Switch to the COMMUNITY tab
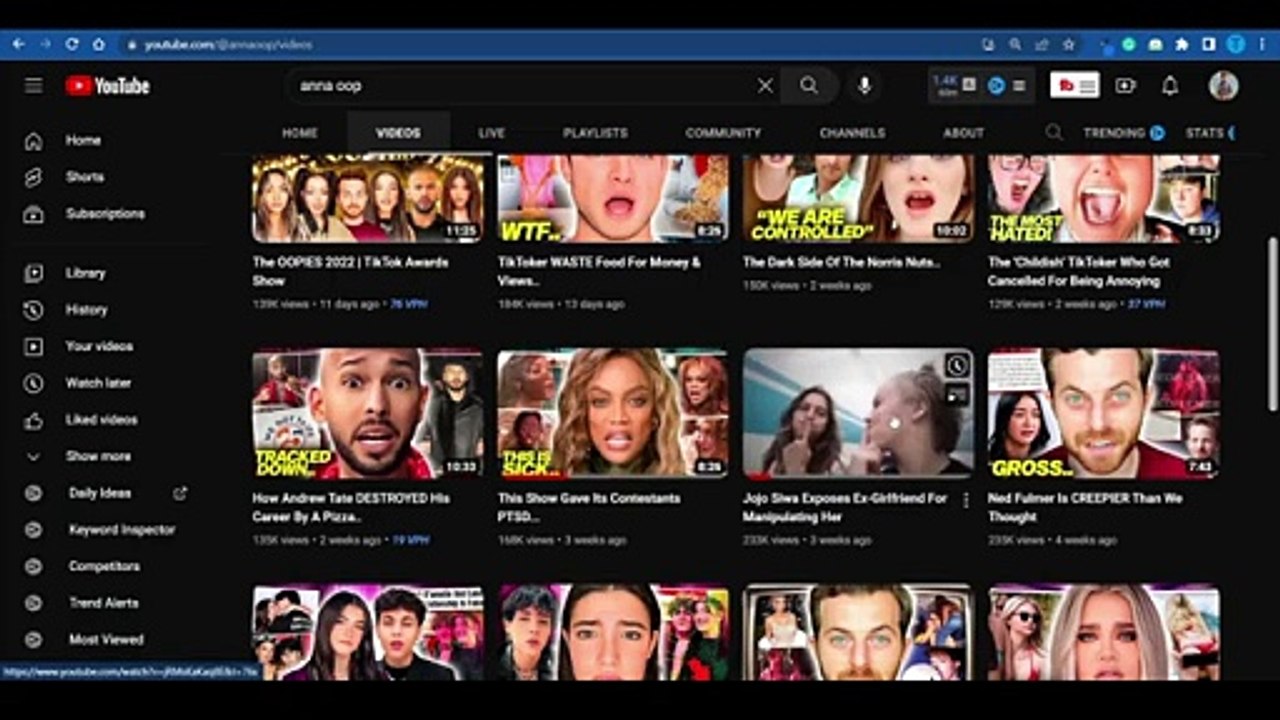The height and width of the screenshot is (720, 1280). (x=723, y=132)
